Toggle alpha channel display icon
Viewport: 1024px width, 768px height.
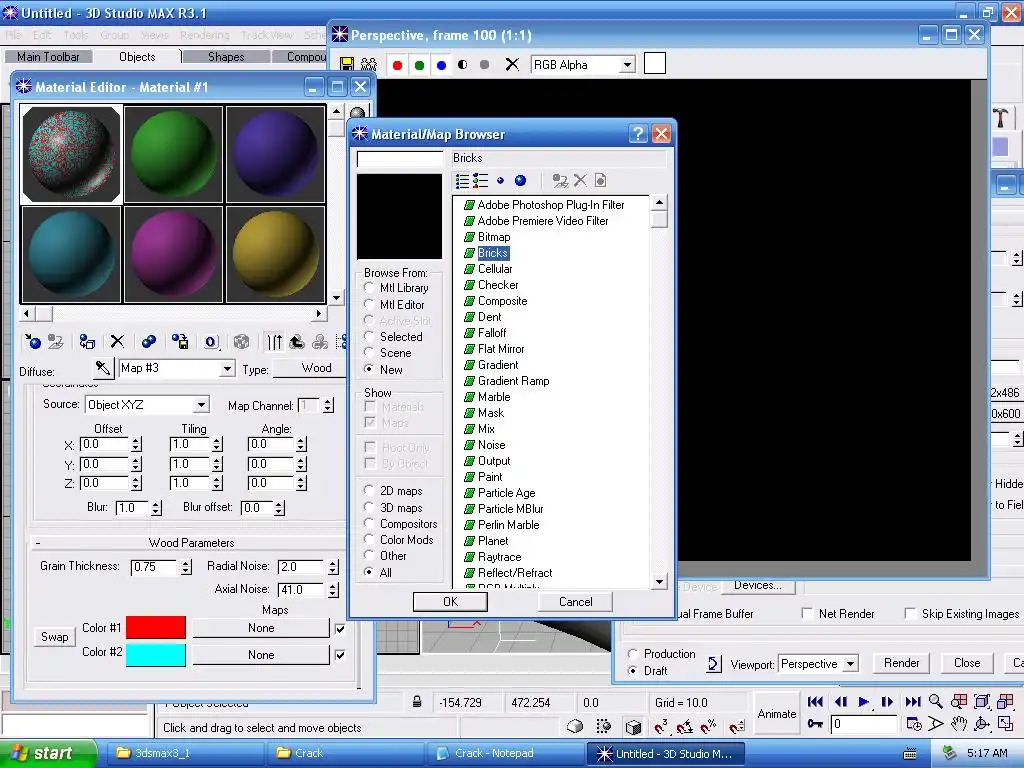coord(463,65)
